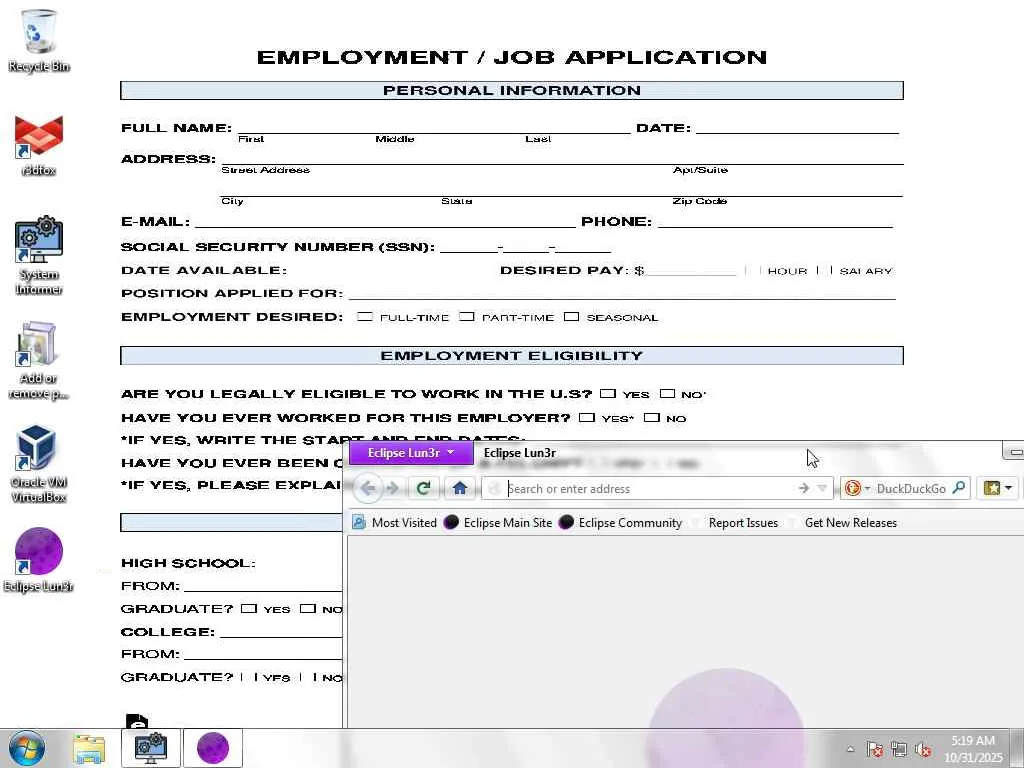Click the Action Center flag tray icon
The height and width of the screenshot is (768, 1024).
point(874,749)
